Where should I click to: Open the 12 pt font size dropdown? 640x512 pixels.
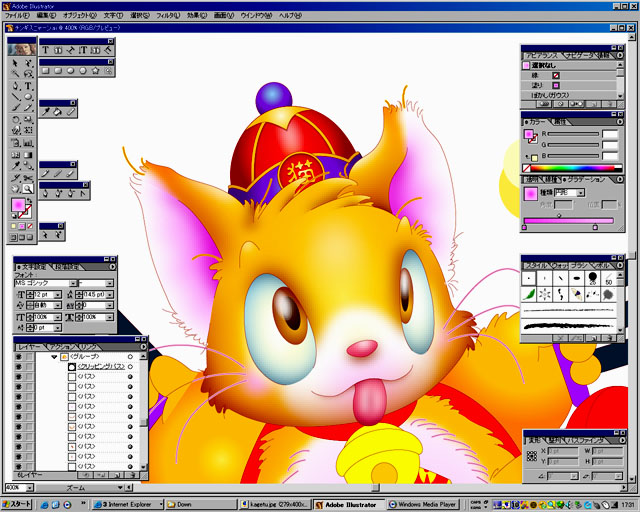(58, 294)
